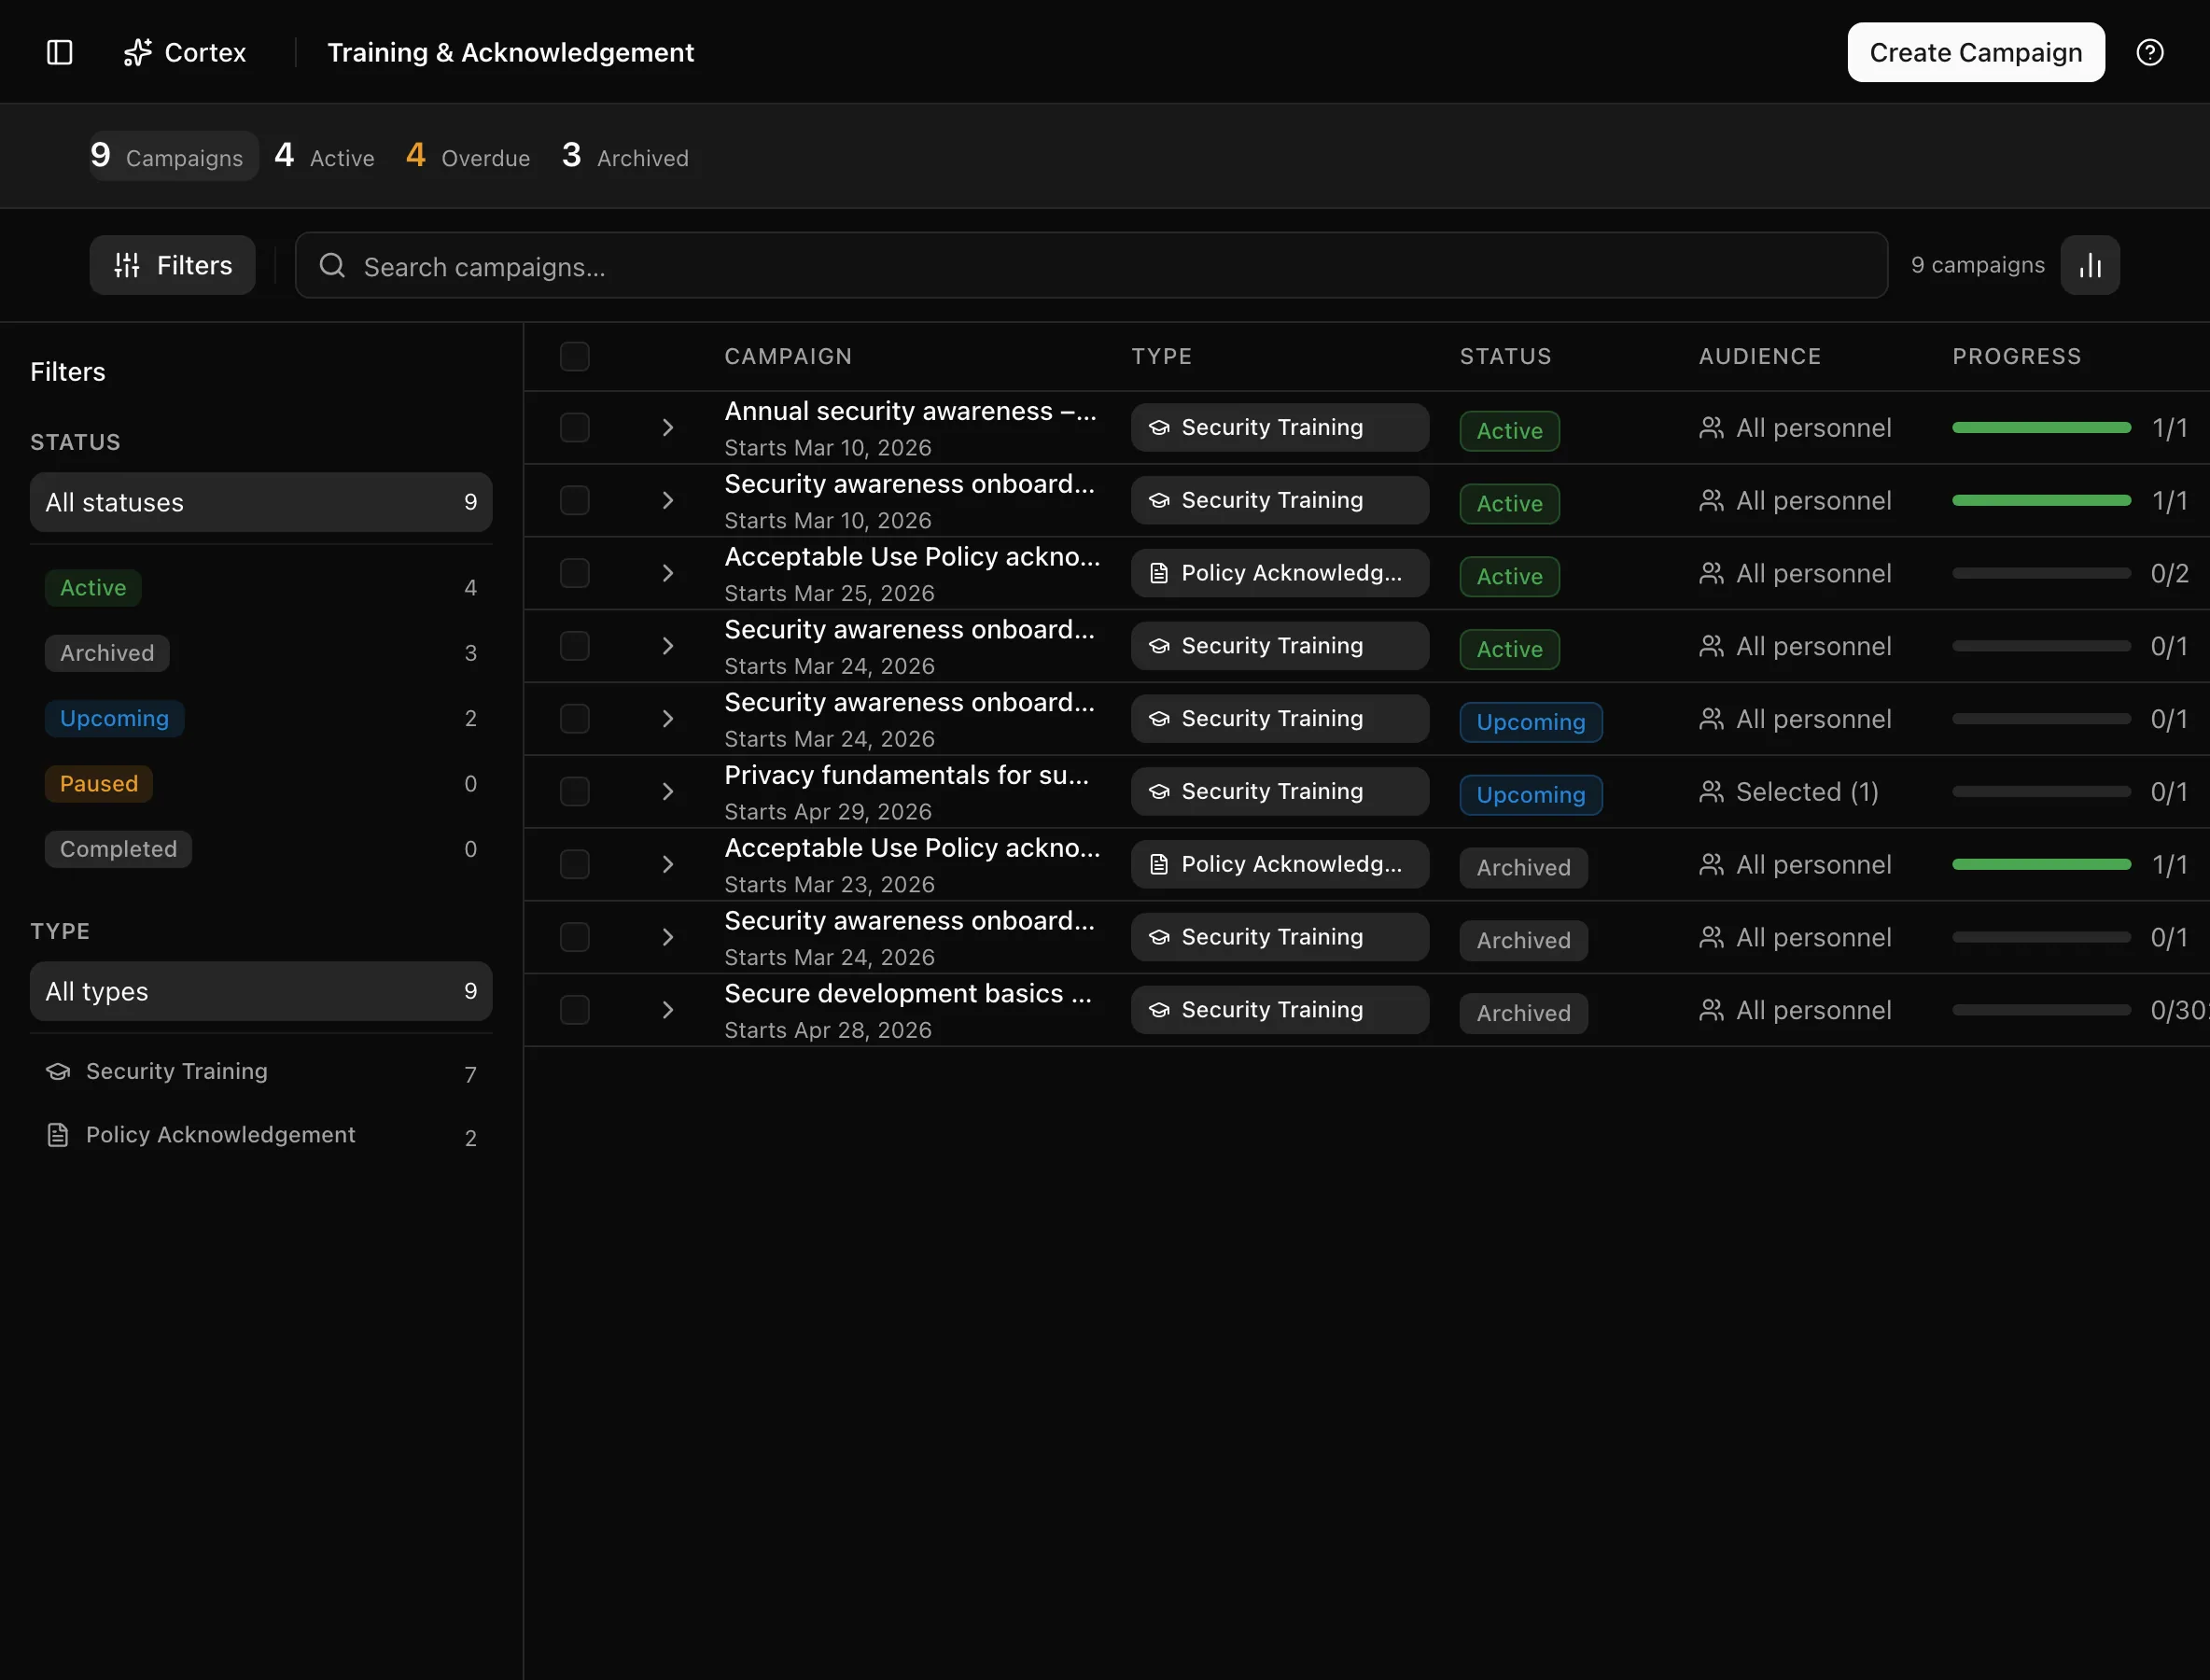
Task: Click graduation cap icon in Security Training filter
Action: pyautogui.click(x=58, y=1071)
